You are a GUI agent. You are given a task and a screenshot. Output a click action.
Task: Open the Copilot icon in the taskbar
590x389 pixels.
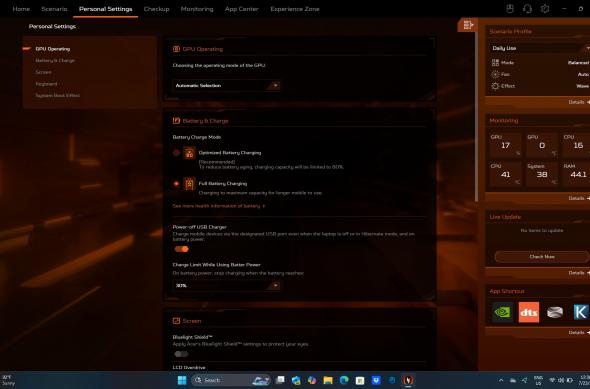(x=312, y=380)
